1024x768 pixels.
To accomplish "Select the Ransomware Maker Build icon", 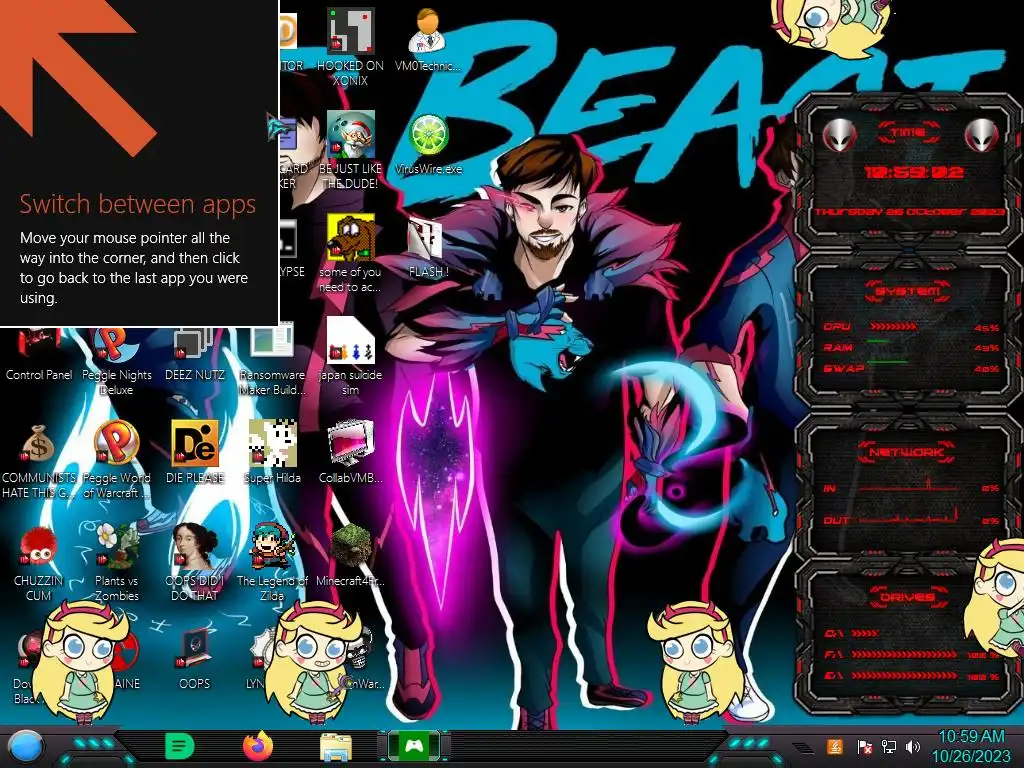I will click(x=272, y=361).
